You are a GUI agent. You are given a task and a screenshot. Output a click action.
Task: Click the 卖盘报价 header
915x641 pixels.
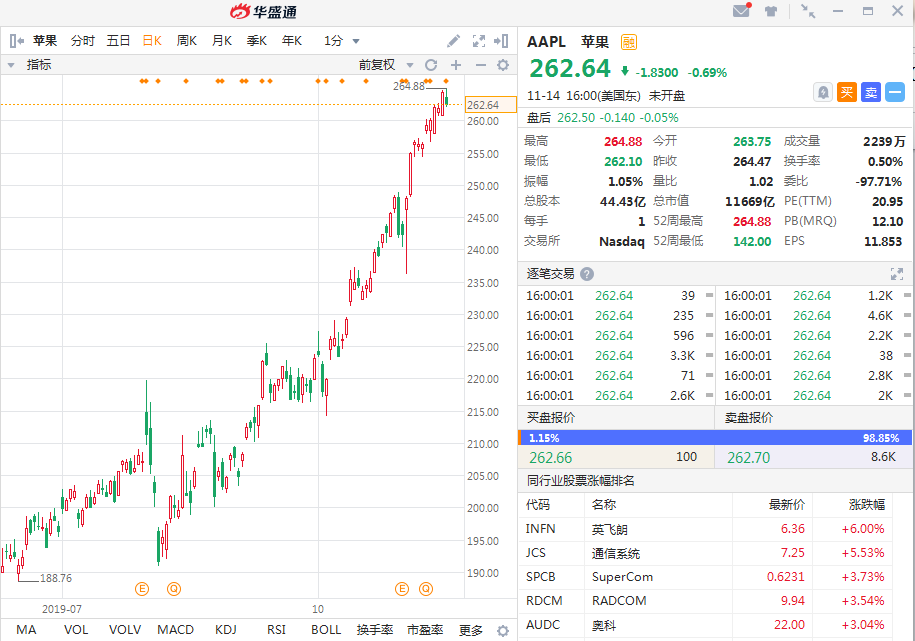[749, 417]
